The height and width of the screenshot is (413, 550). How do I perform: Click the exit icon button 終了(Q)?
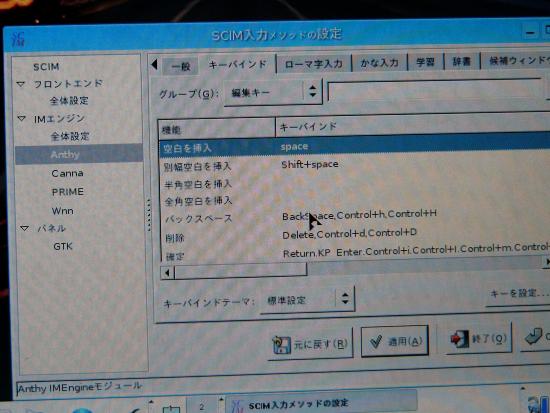click(x=478, y=339)
